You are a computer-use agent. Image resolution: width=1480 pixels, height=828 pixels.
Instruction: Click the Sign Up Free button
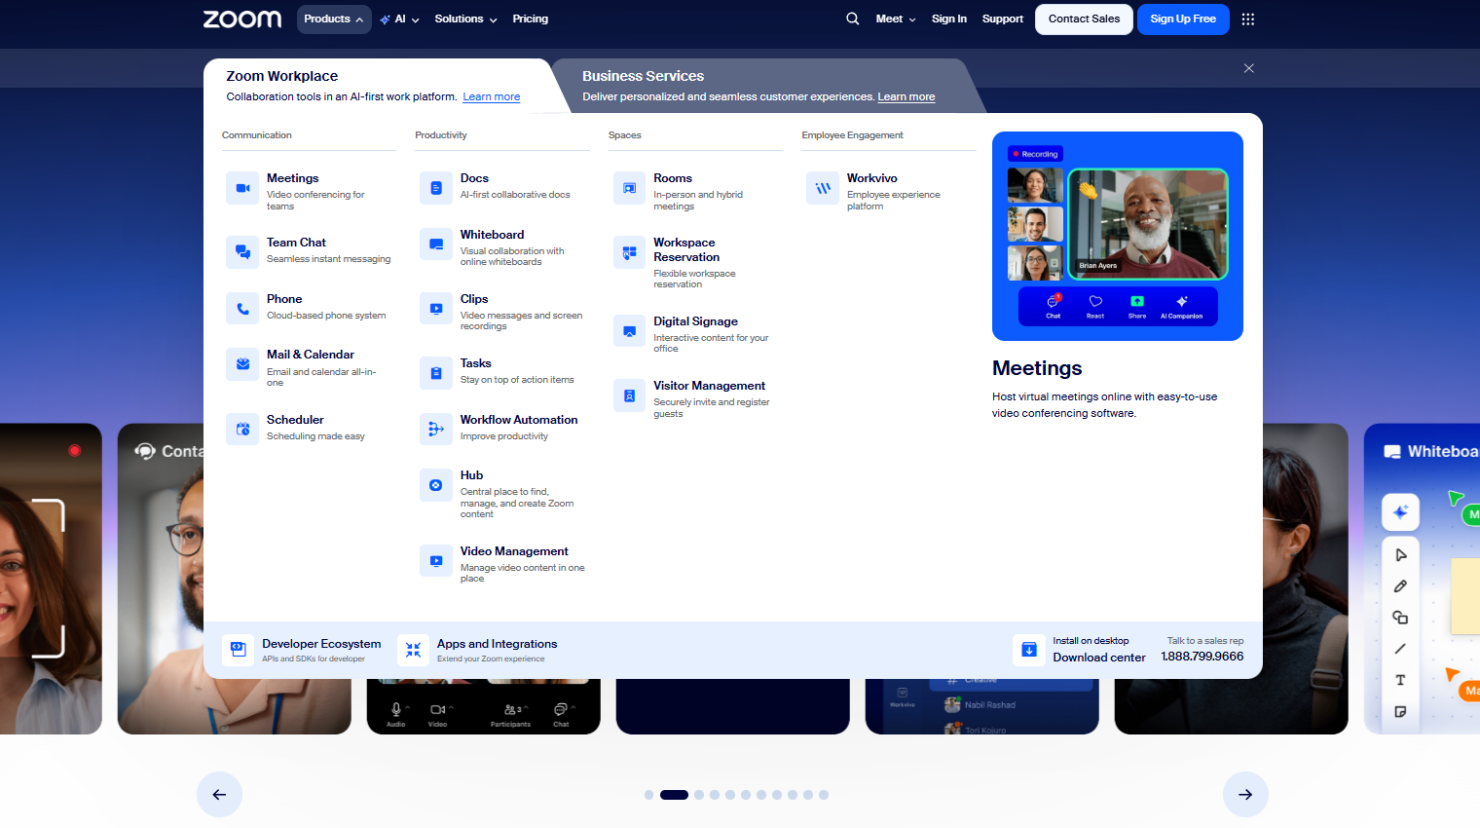pos(1183,18)
